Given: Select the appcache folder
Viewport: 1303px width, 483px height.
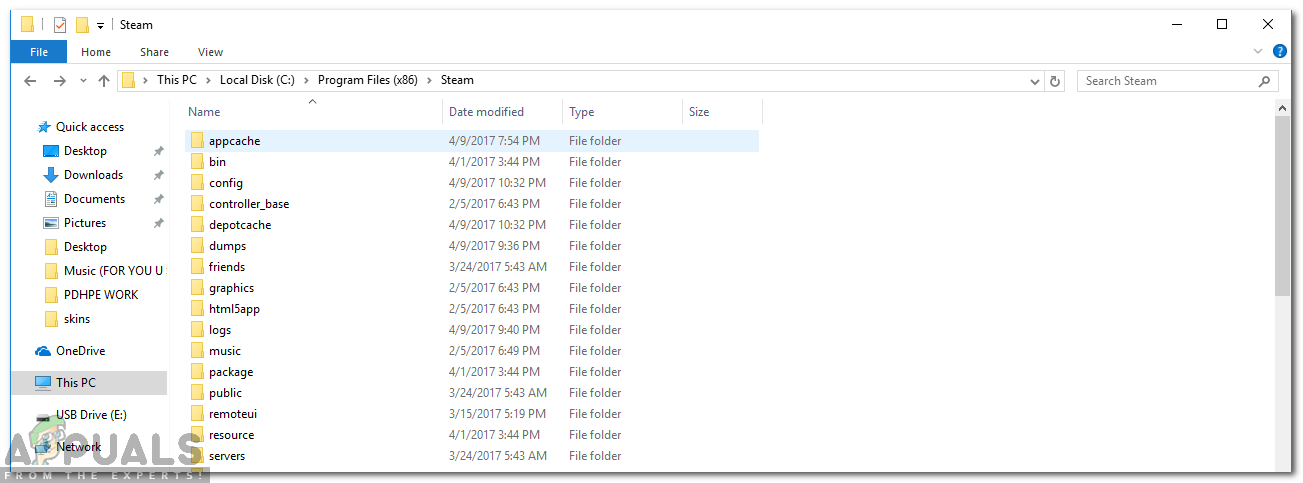Looking at the screenshot, I should pyautogui.click(x=234, y=141).
